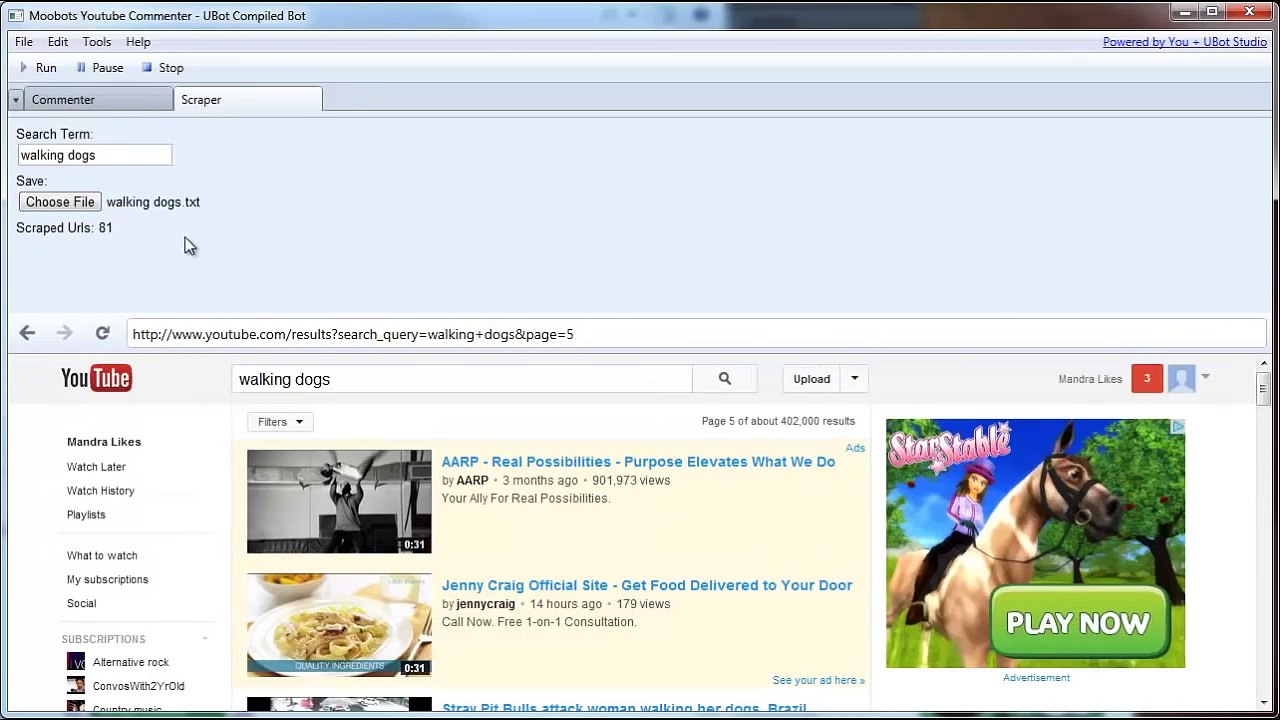Reload the page with refresh icon
The image size is (1280, 720).
click(102, 333)
